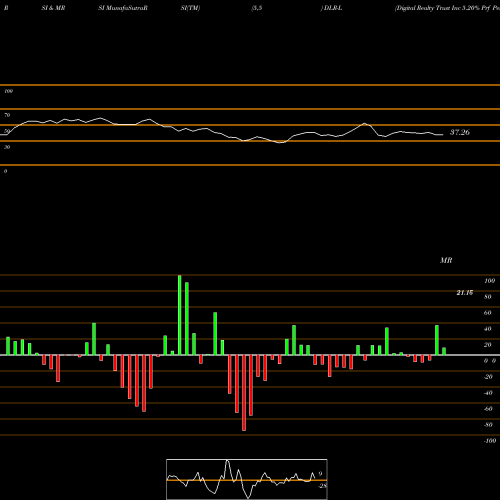500x500 pixels.
Task: Click the 9 value in mini chart
Action: coord(320,474)
